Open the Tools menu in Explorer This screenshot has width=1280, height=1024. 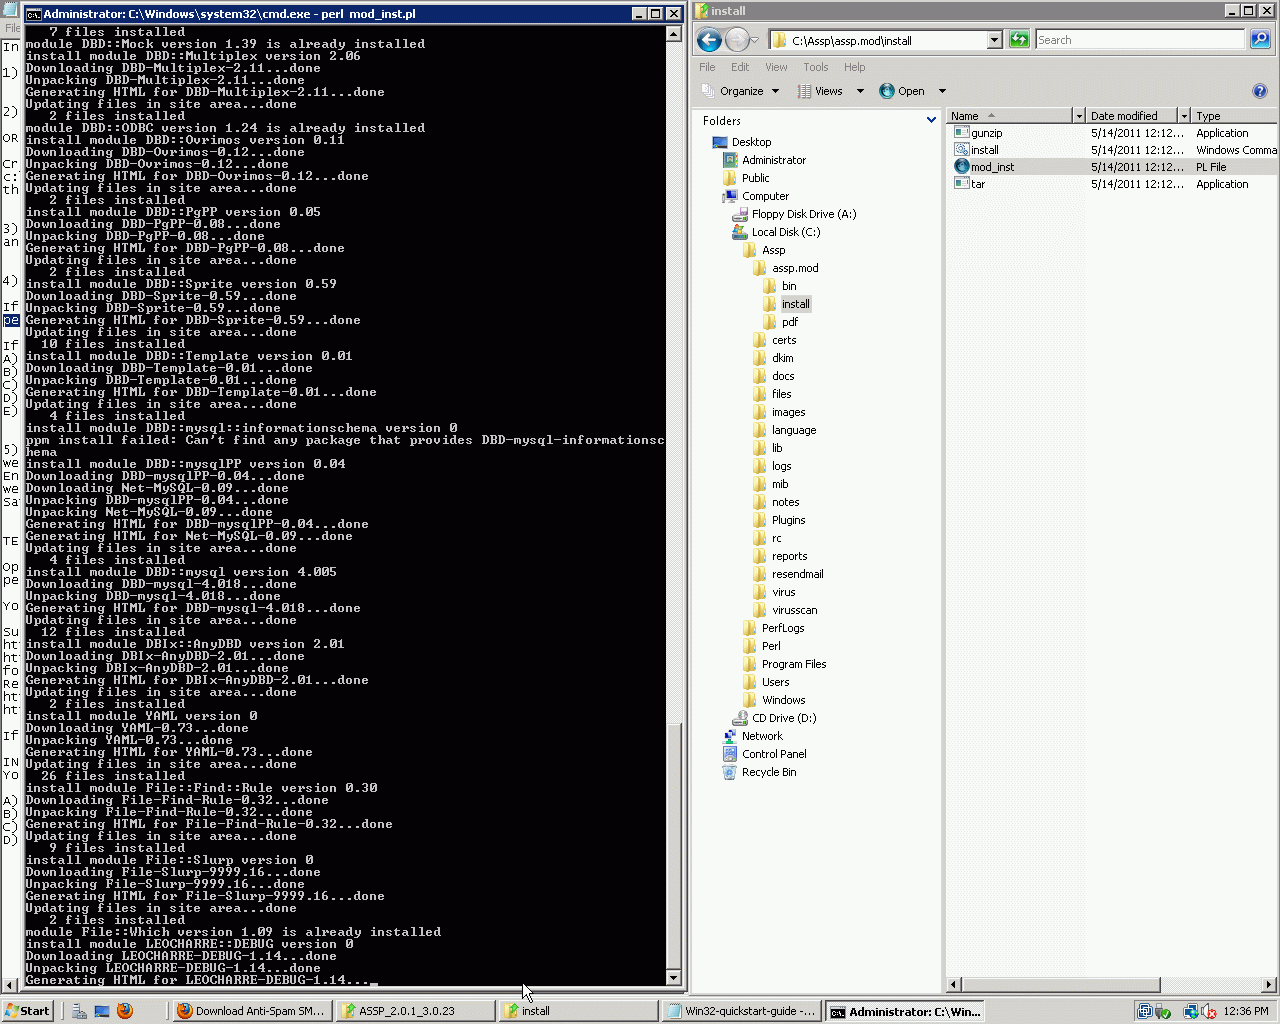[816, 67]
